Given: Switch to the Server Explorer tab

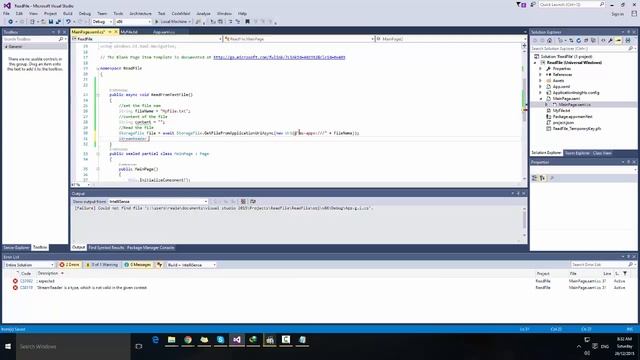Looking at the screenshot, I should [x=16, y=248].
